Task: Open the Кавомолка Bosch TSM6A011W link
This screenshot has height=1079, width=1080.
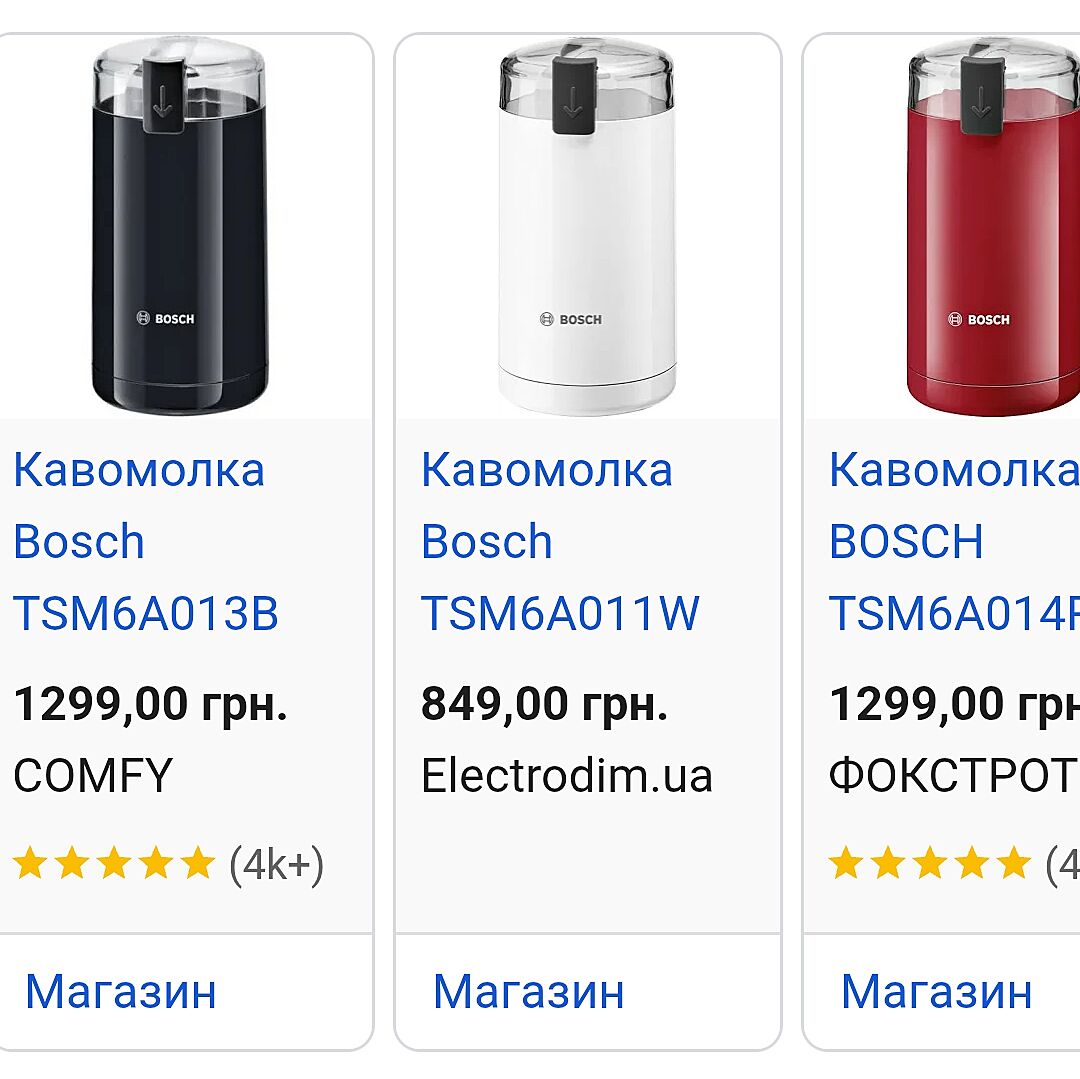Action: [559, 541]
